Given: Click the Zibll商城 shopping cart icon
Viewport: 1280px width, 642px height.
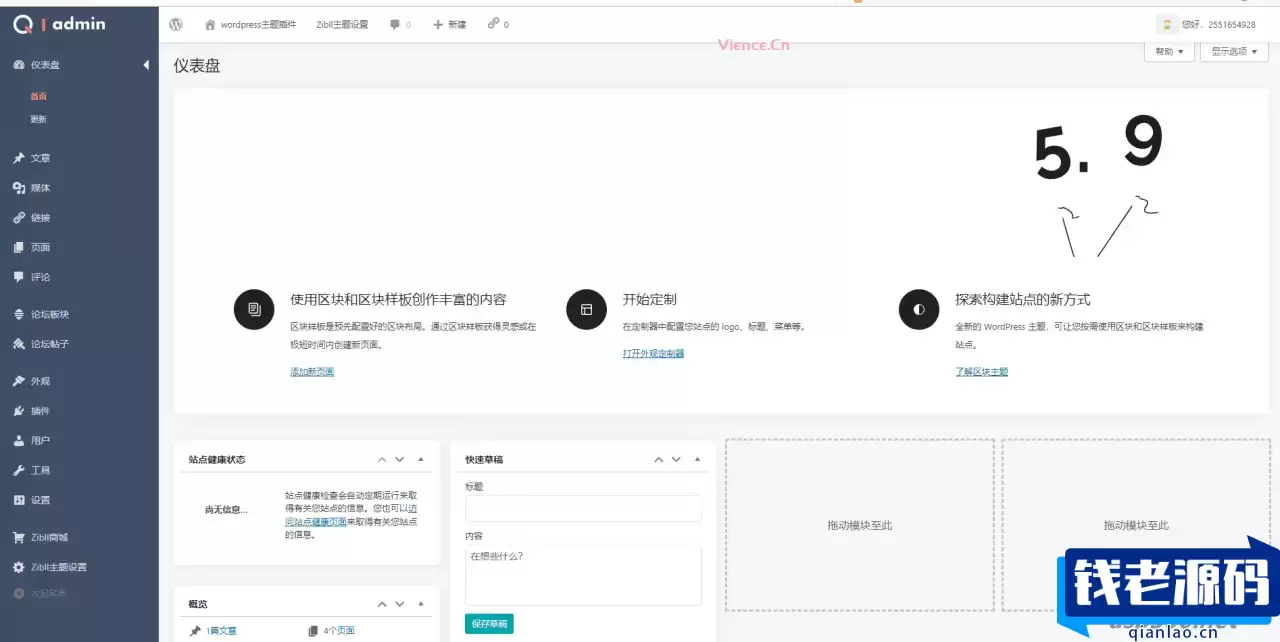Looking at the screenshot, I should [x=19, y=537].
